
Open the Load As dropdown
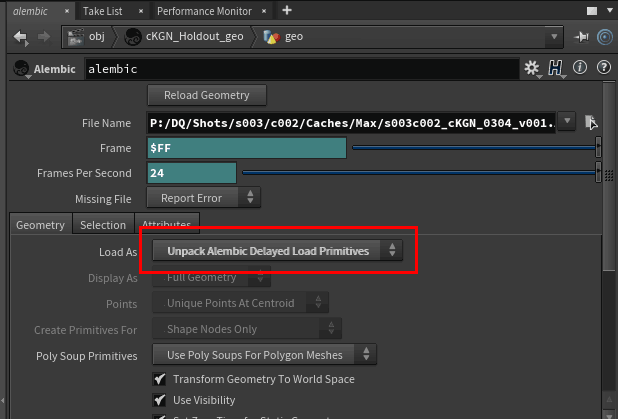pos(277,251)
